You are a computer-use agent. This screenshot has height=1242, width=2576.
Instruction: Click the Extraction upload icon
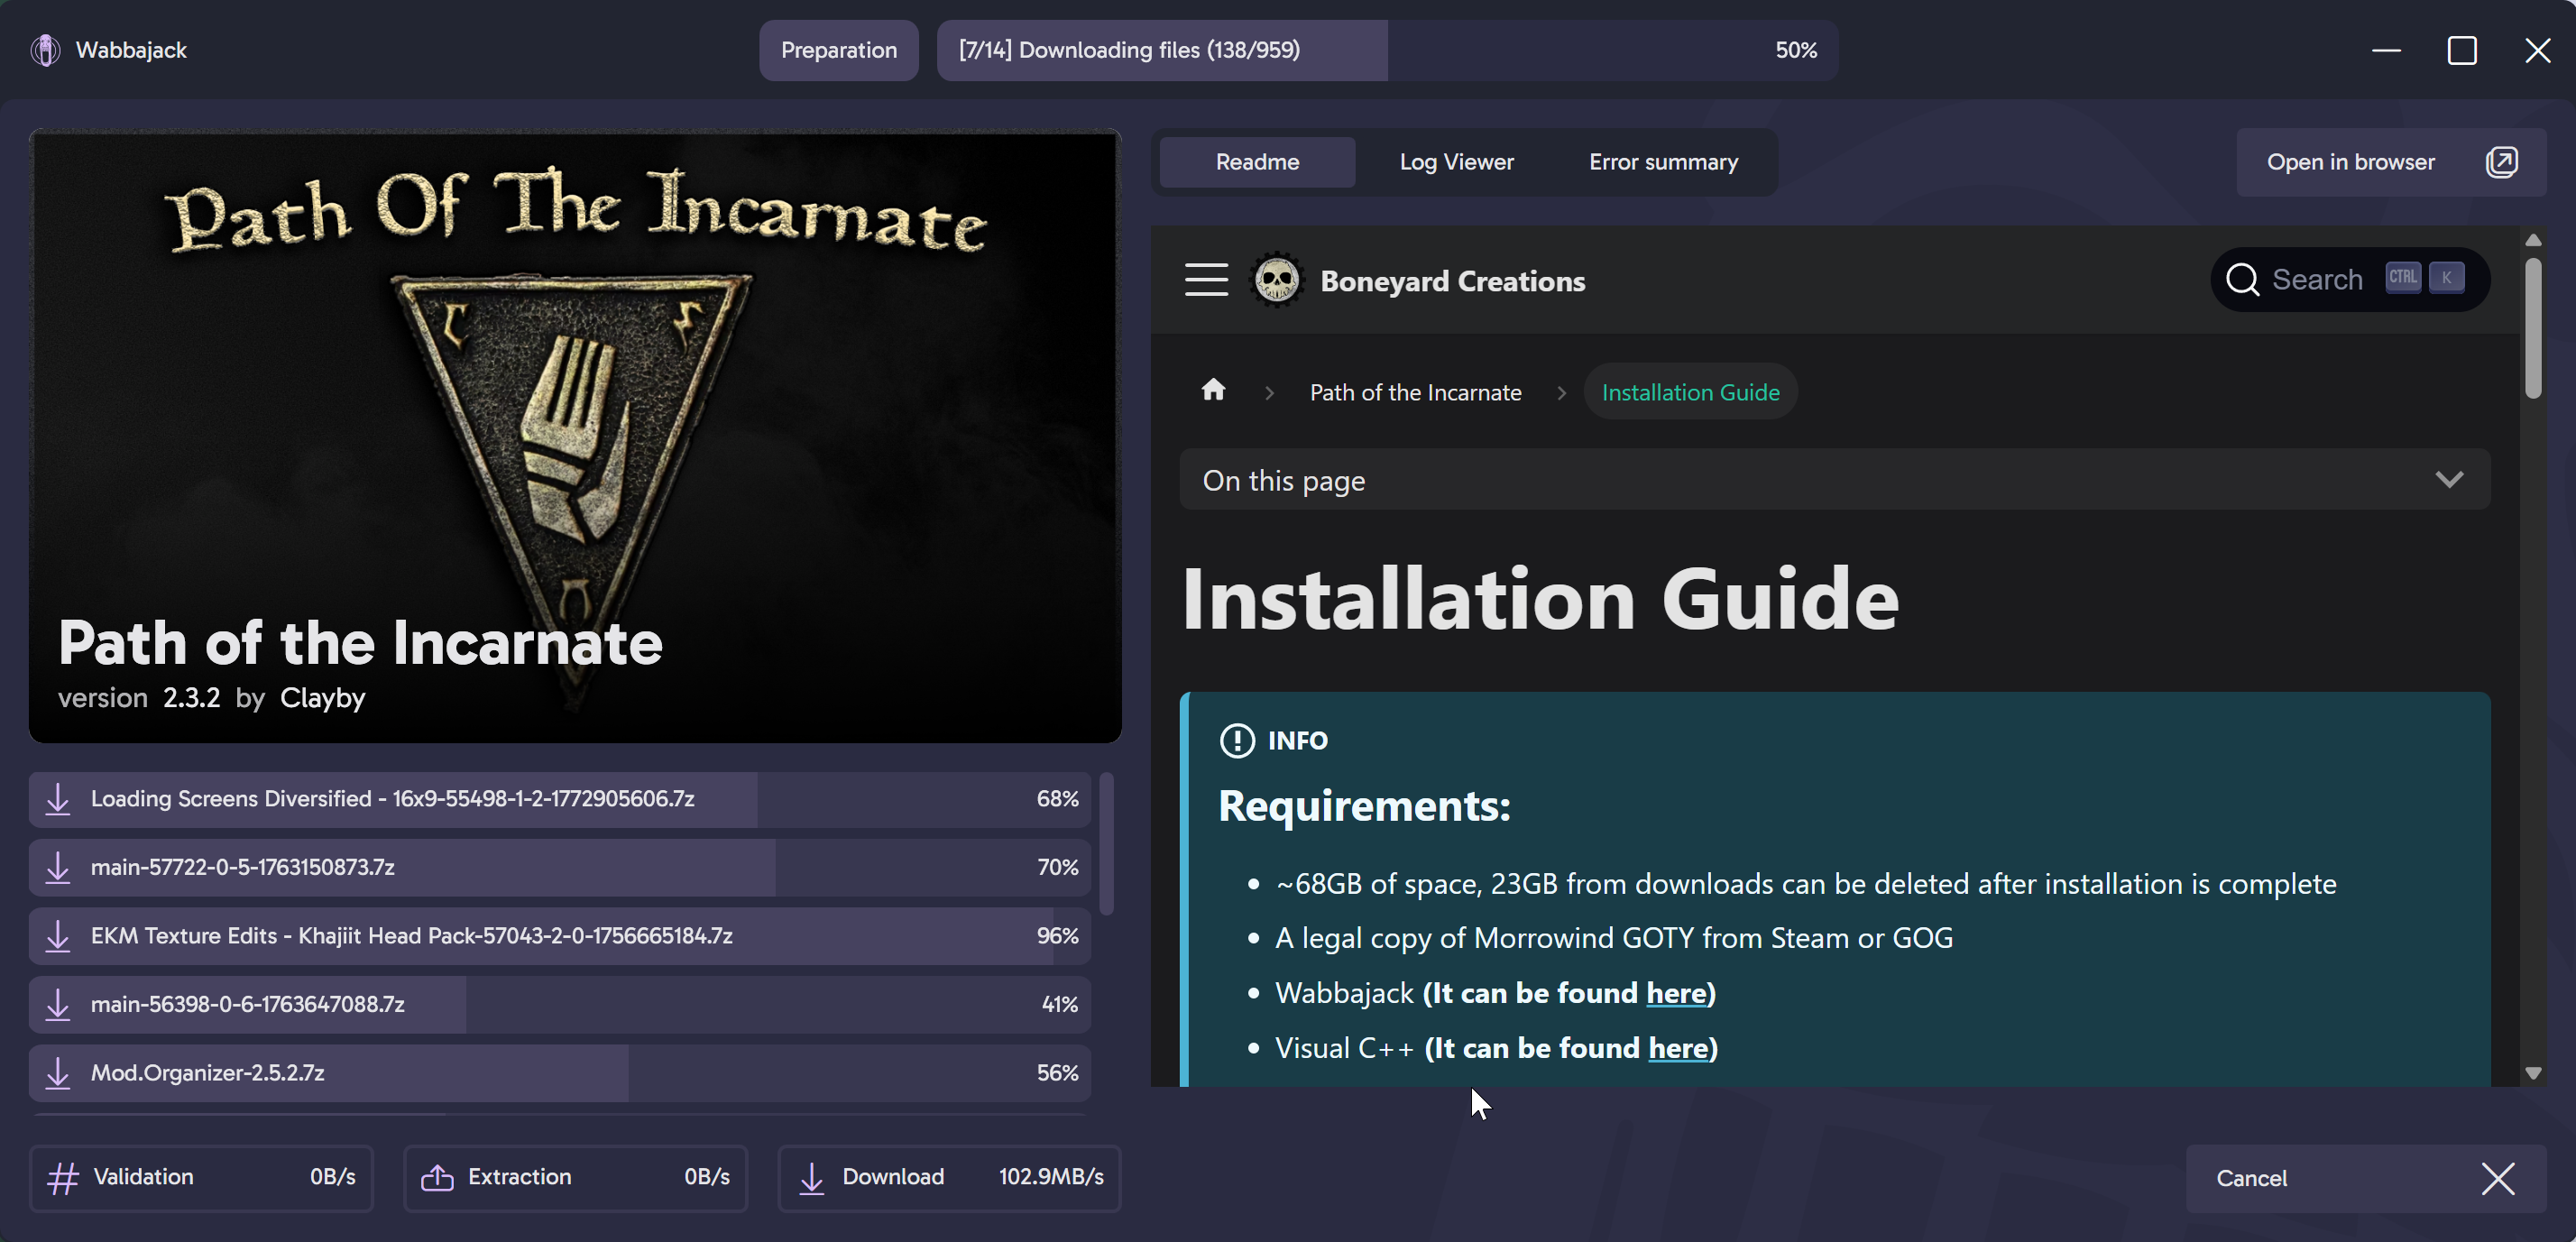coord(437,1178)
